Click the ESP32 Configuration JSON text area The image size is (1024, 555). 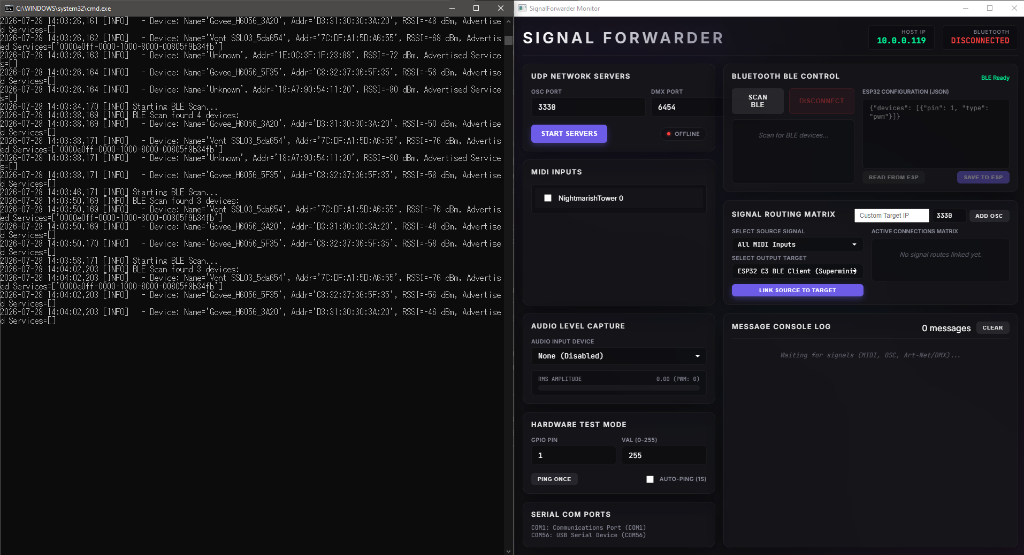936,134
